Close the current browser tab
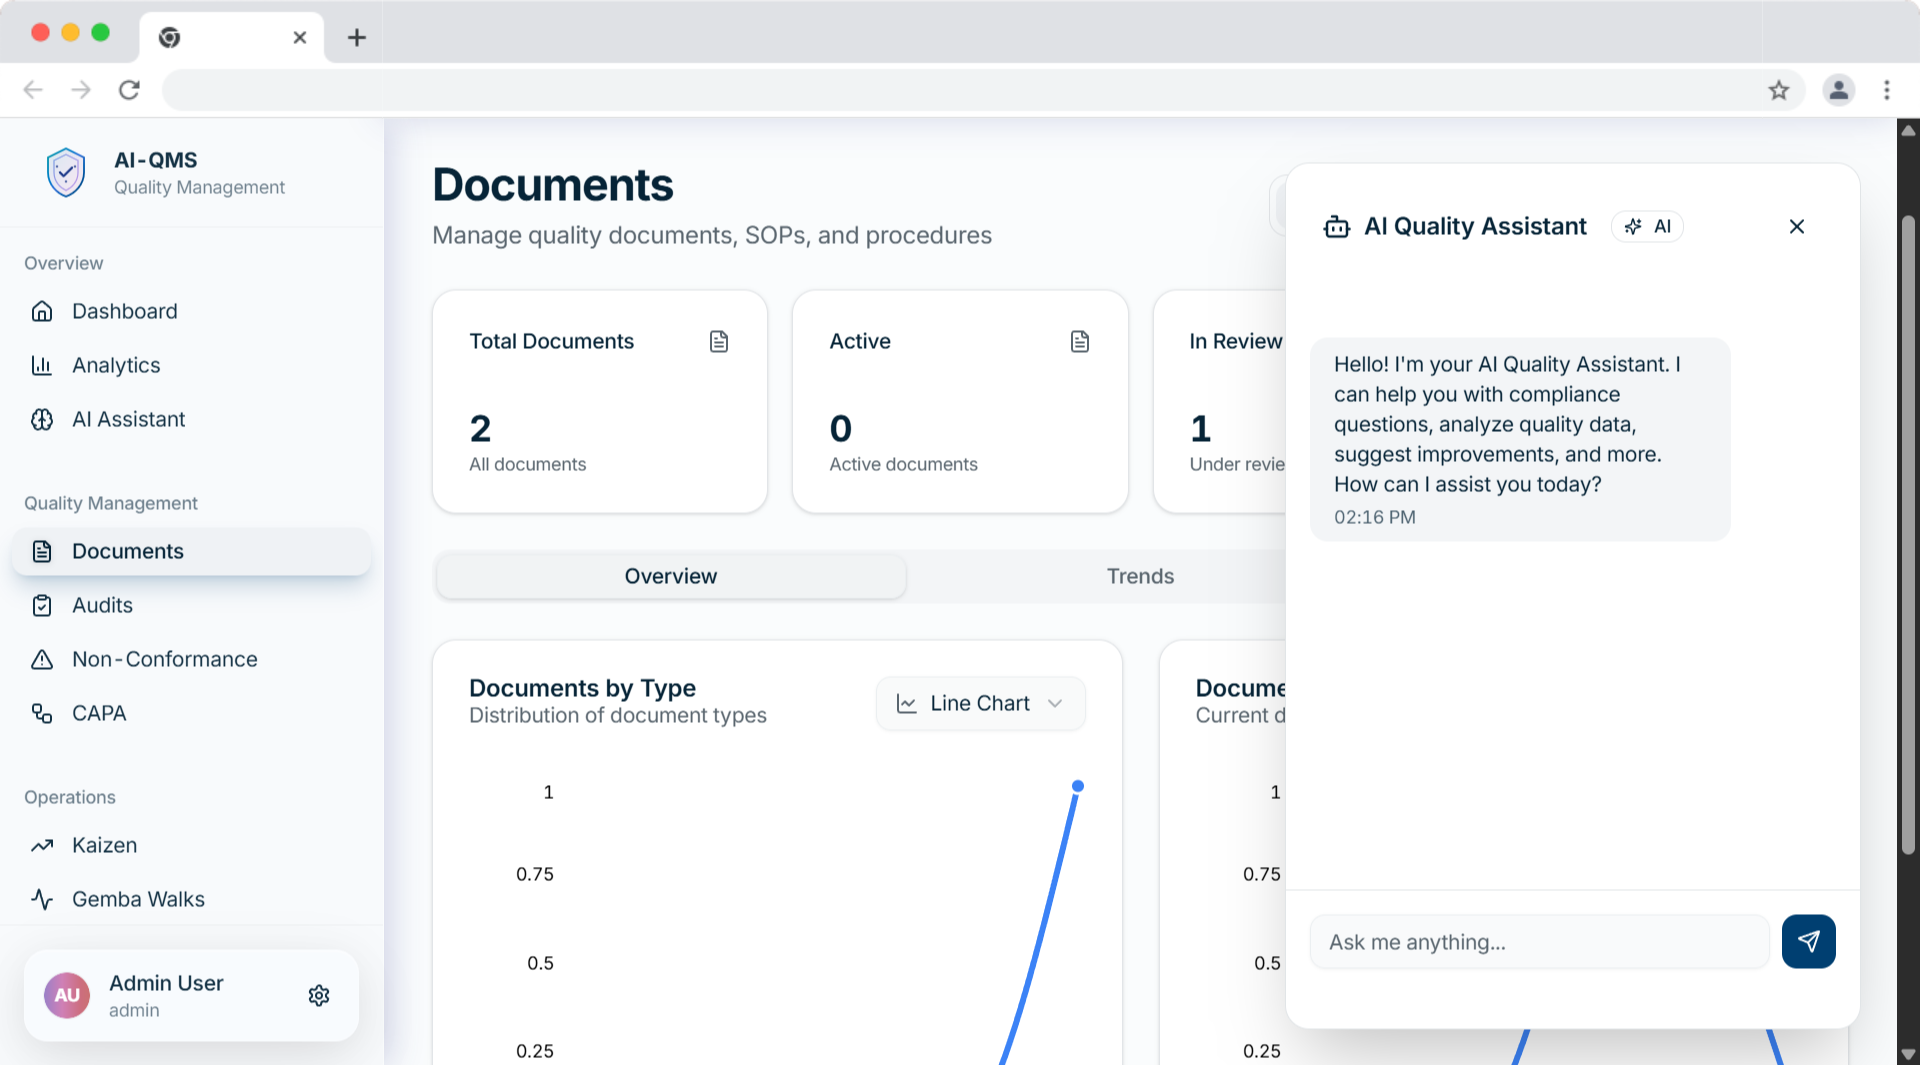The height and width of the screenshot is (1065, 1920). pos(299,37)
